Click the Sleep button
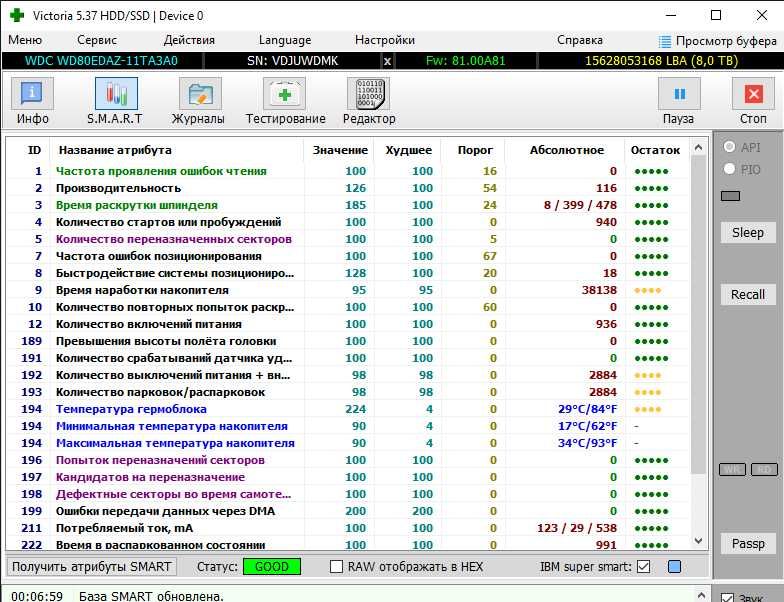Viewport: 784px width, 602px height. [748, 232]
